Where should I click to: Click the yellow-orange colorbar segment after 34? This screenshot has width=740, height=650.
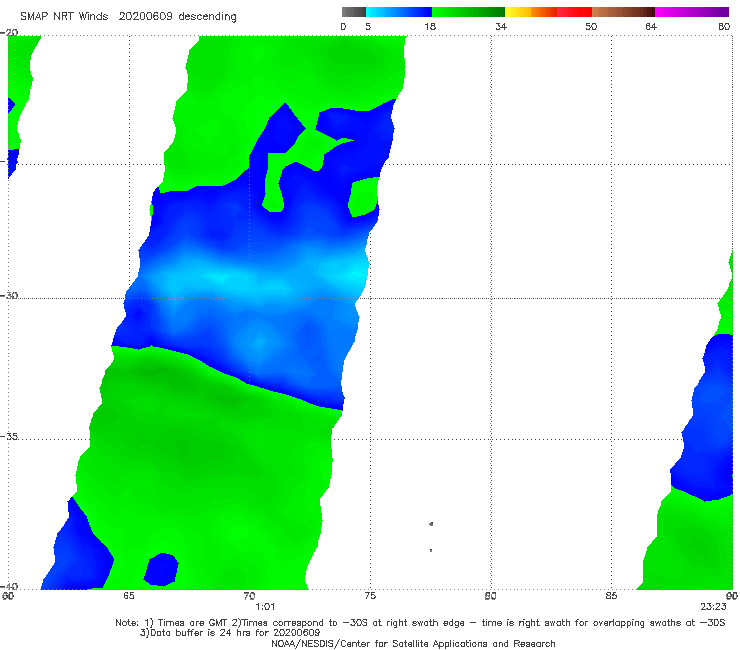531,12
